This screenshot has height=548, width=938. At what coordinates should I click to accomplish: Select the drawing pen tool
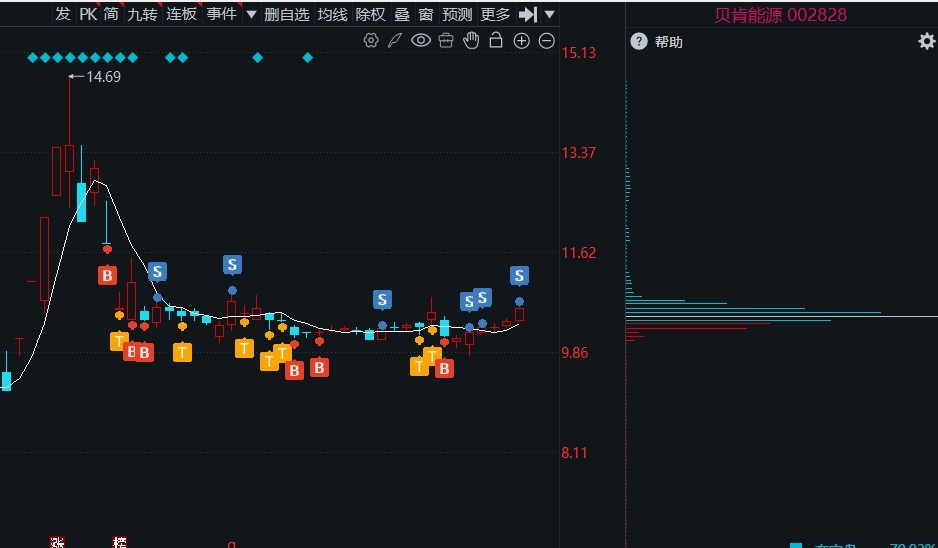pos(395,41)
